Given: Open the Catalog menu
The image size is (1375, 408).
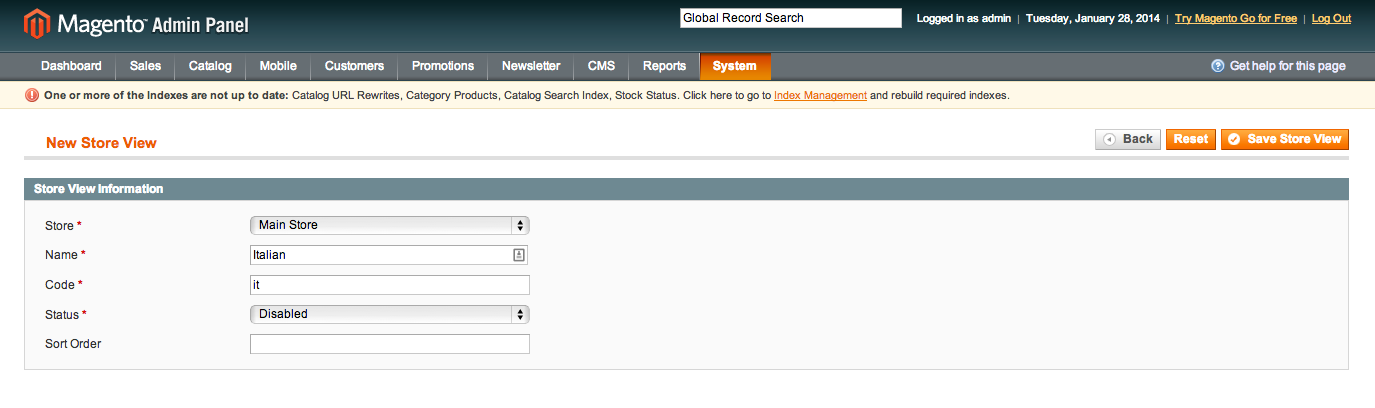Looking at the screenshot, I should pyautogui.click(x=210, y=66).
